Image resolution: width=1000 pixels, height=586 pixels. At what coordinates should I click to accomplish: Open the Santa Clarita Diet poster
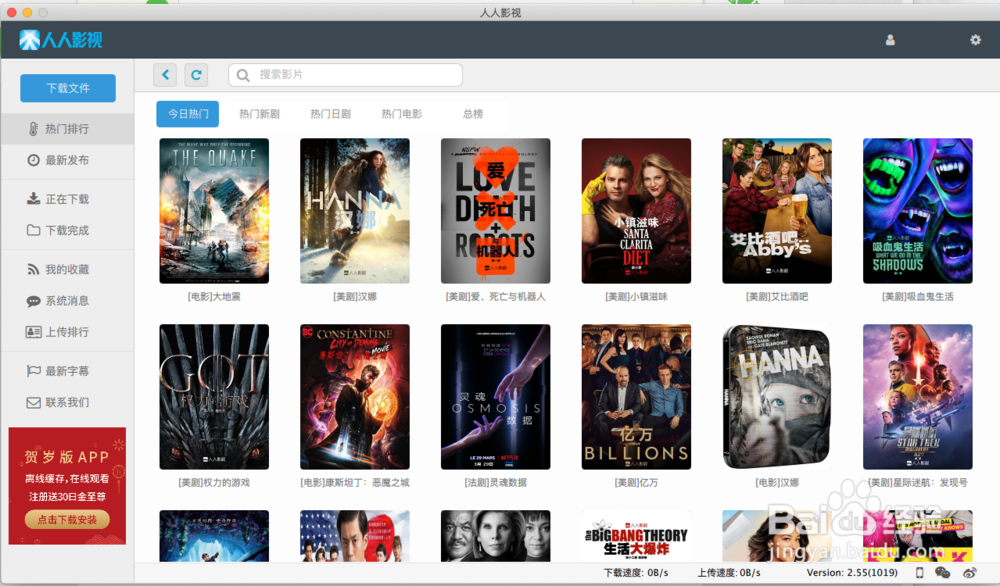636,211
